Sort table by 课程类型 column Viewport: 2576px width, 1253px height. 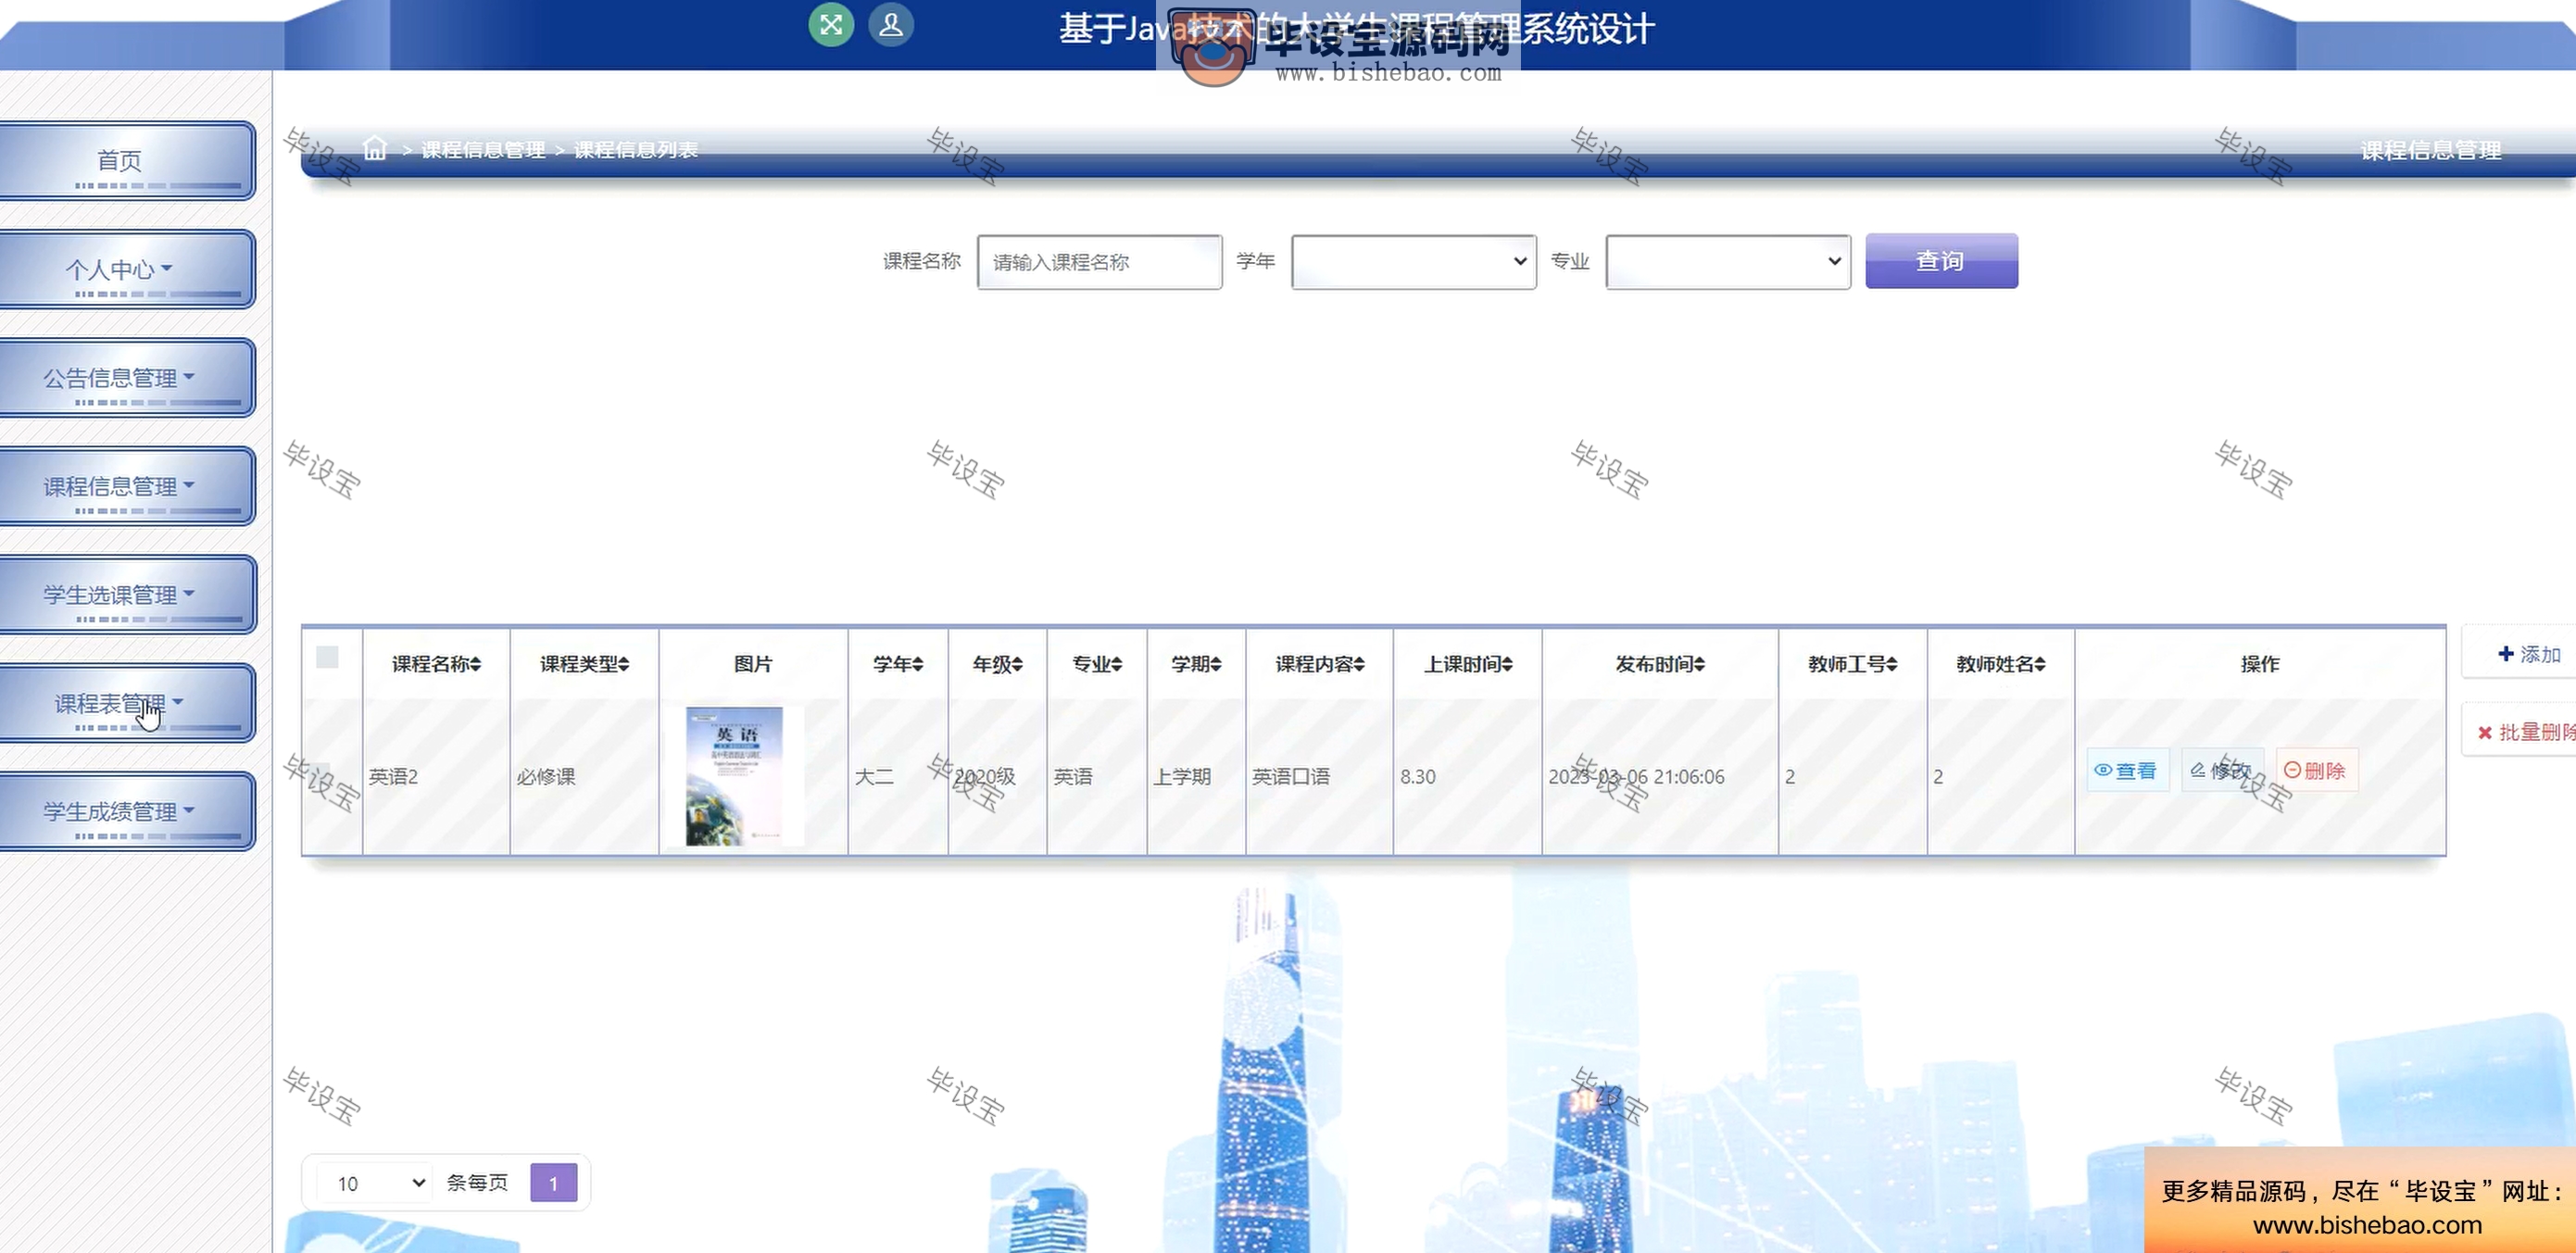[x=585, y=664]
